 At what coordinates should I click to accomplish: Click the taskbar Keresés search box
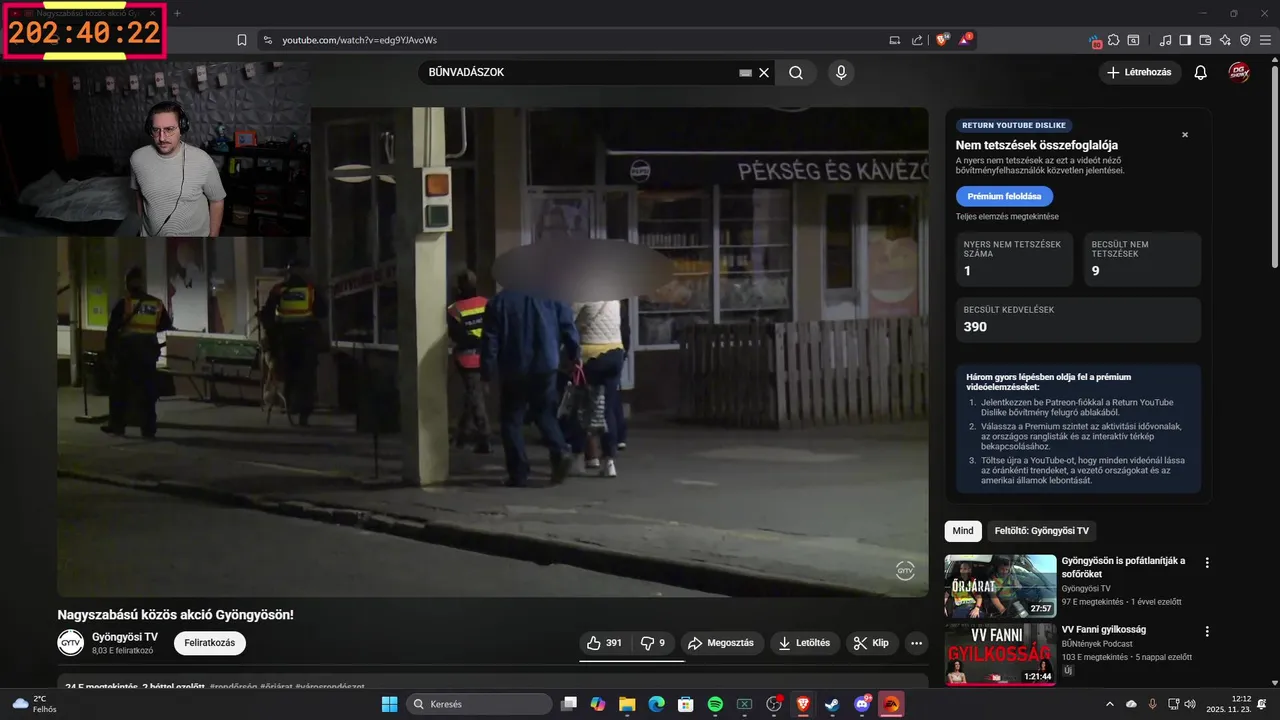coord(479,704)
